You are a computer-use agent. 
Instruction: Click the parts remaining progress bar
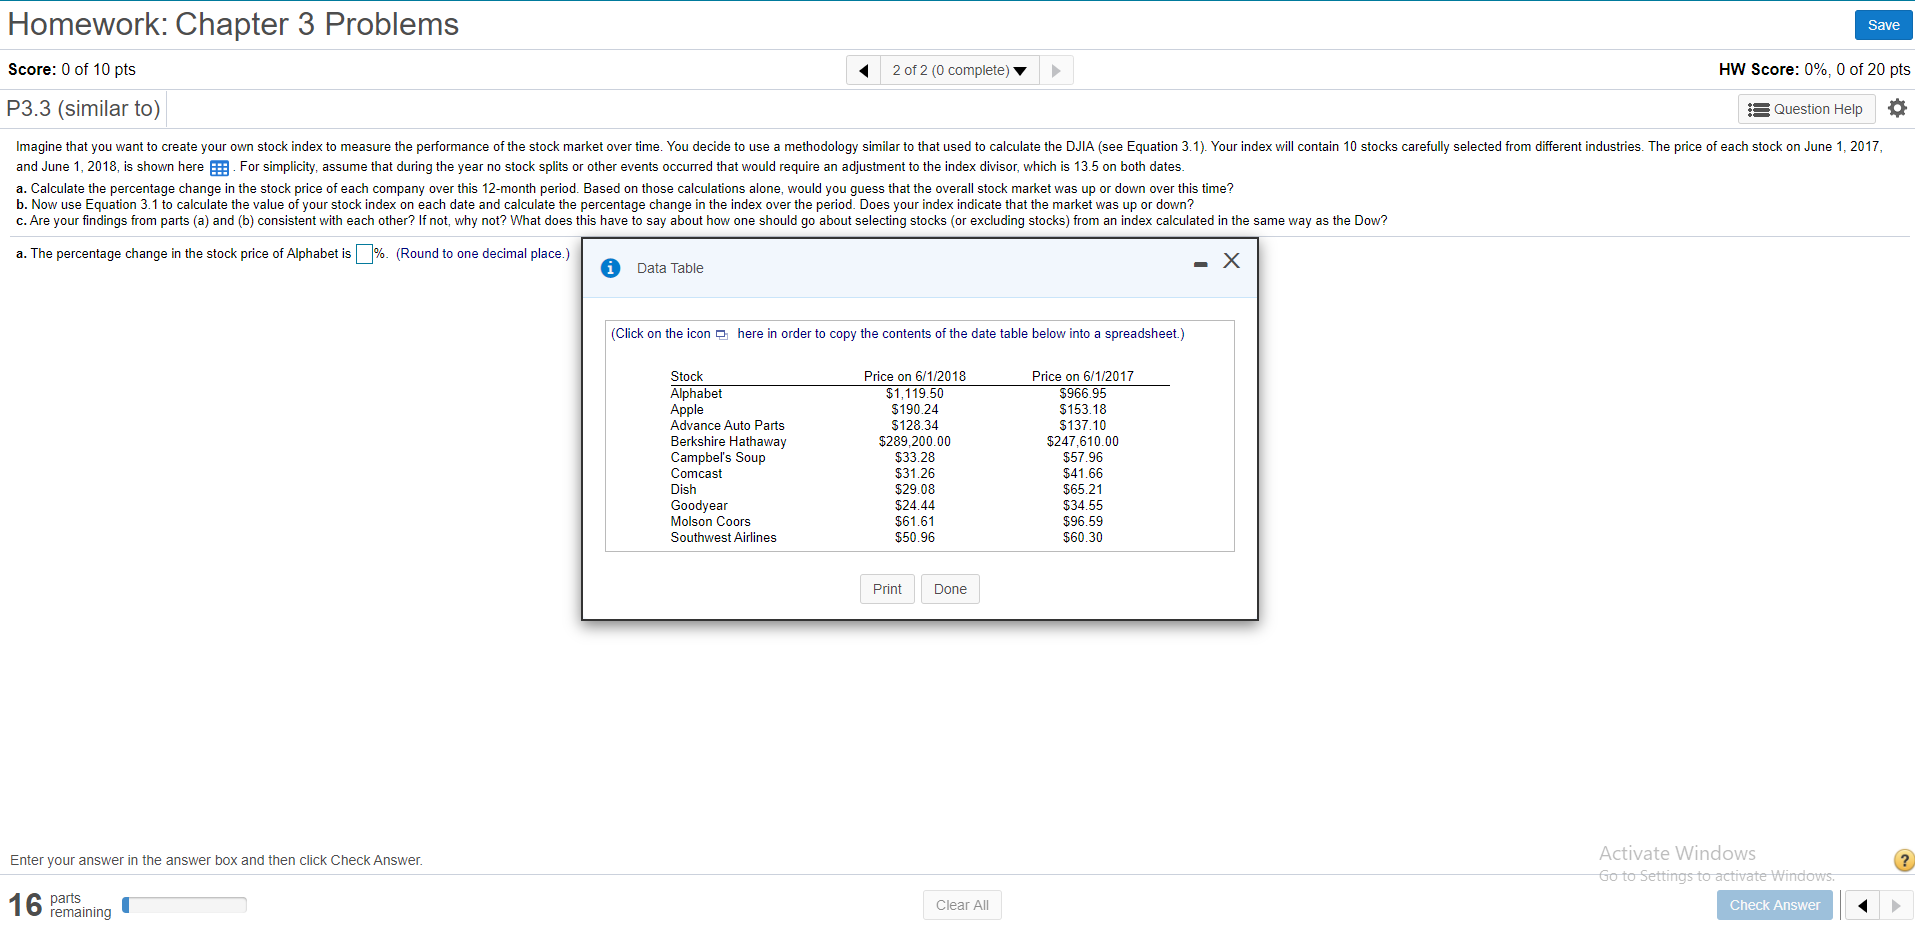point(184,905)
